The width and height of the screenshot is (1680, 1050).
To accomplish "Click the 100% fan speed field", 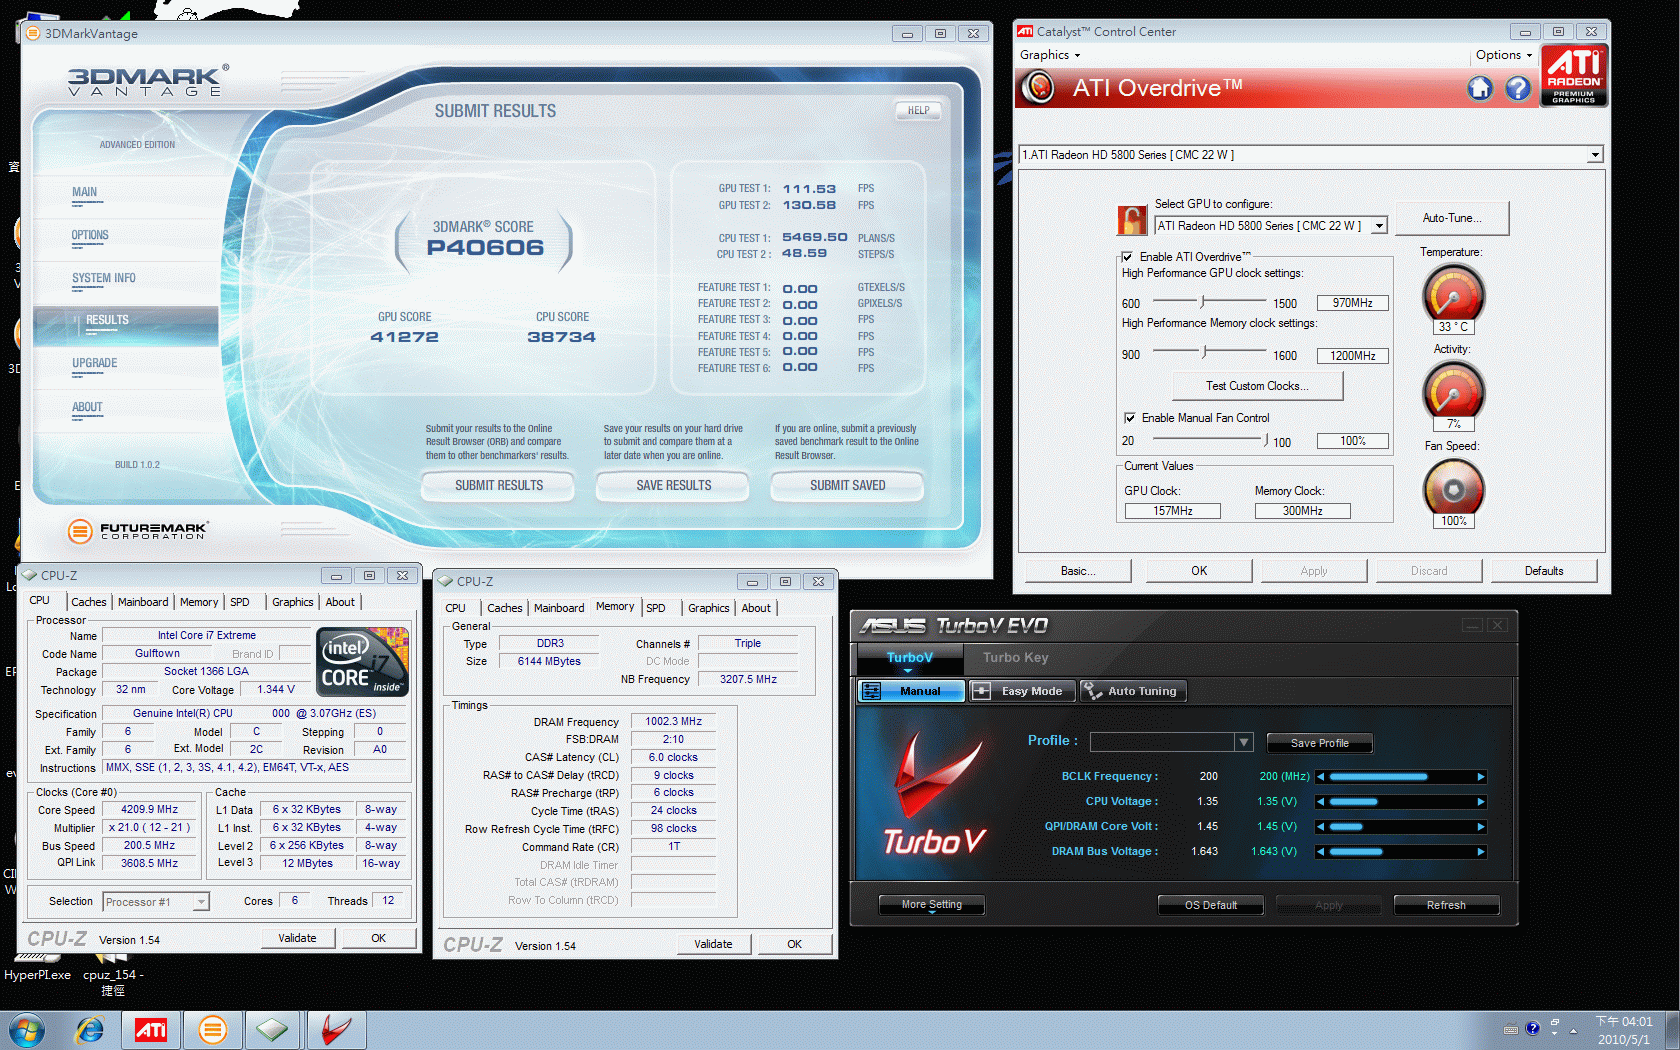I will coord(1353,441).
